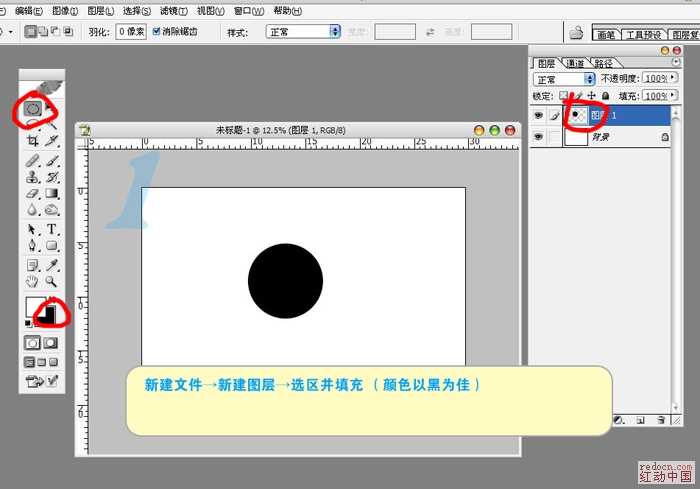Select the Type (T) tool
This screenshot has width=700, height=489.
click(x=52, y=229)
